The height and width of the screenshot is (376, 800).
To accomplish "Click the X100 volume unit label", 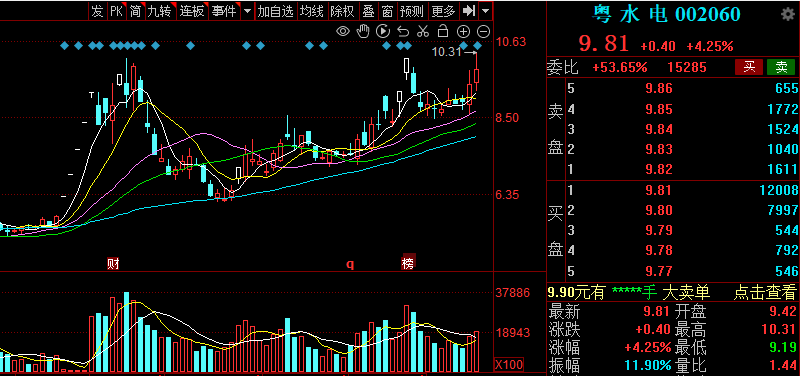I will 509,365.
